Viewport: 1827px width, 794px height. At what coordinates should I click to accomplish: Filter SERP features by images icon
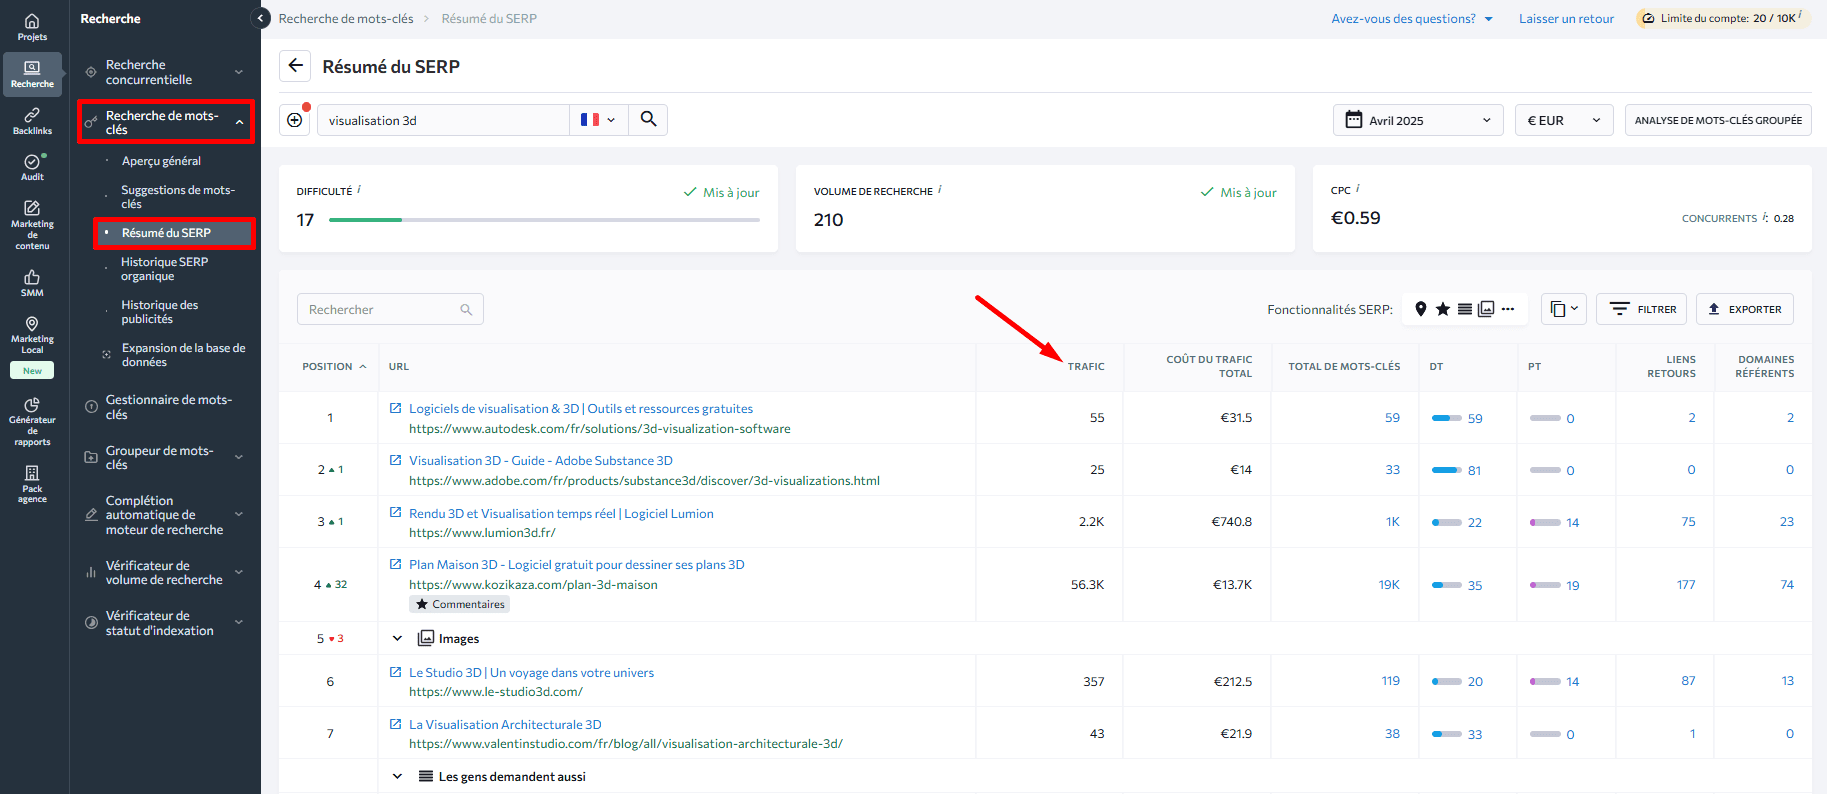[1486, 309]
